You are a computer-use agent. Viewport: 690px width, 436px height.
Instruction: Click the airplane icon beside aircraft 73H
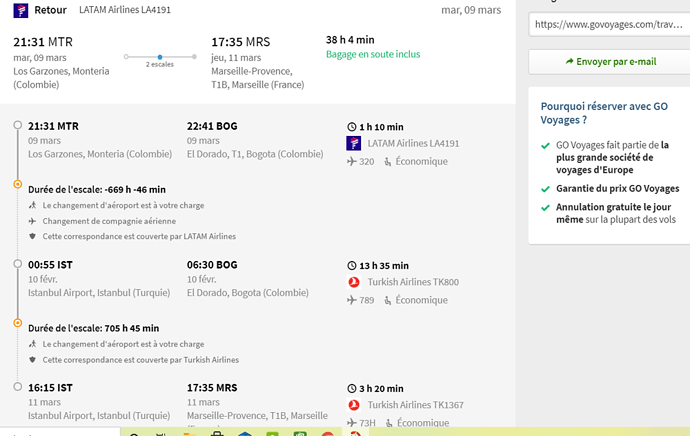[x=352, y=423]
